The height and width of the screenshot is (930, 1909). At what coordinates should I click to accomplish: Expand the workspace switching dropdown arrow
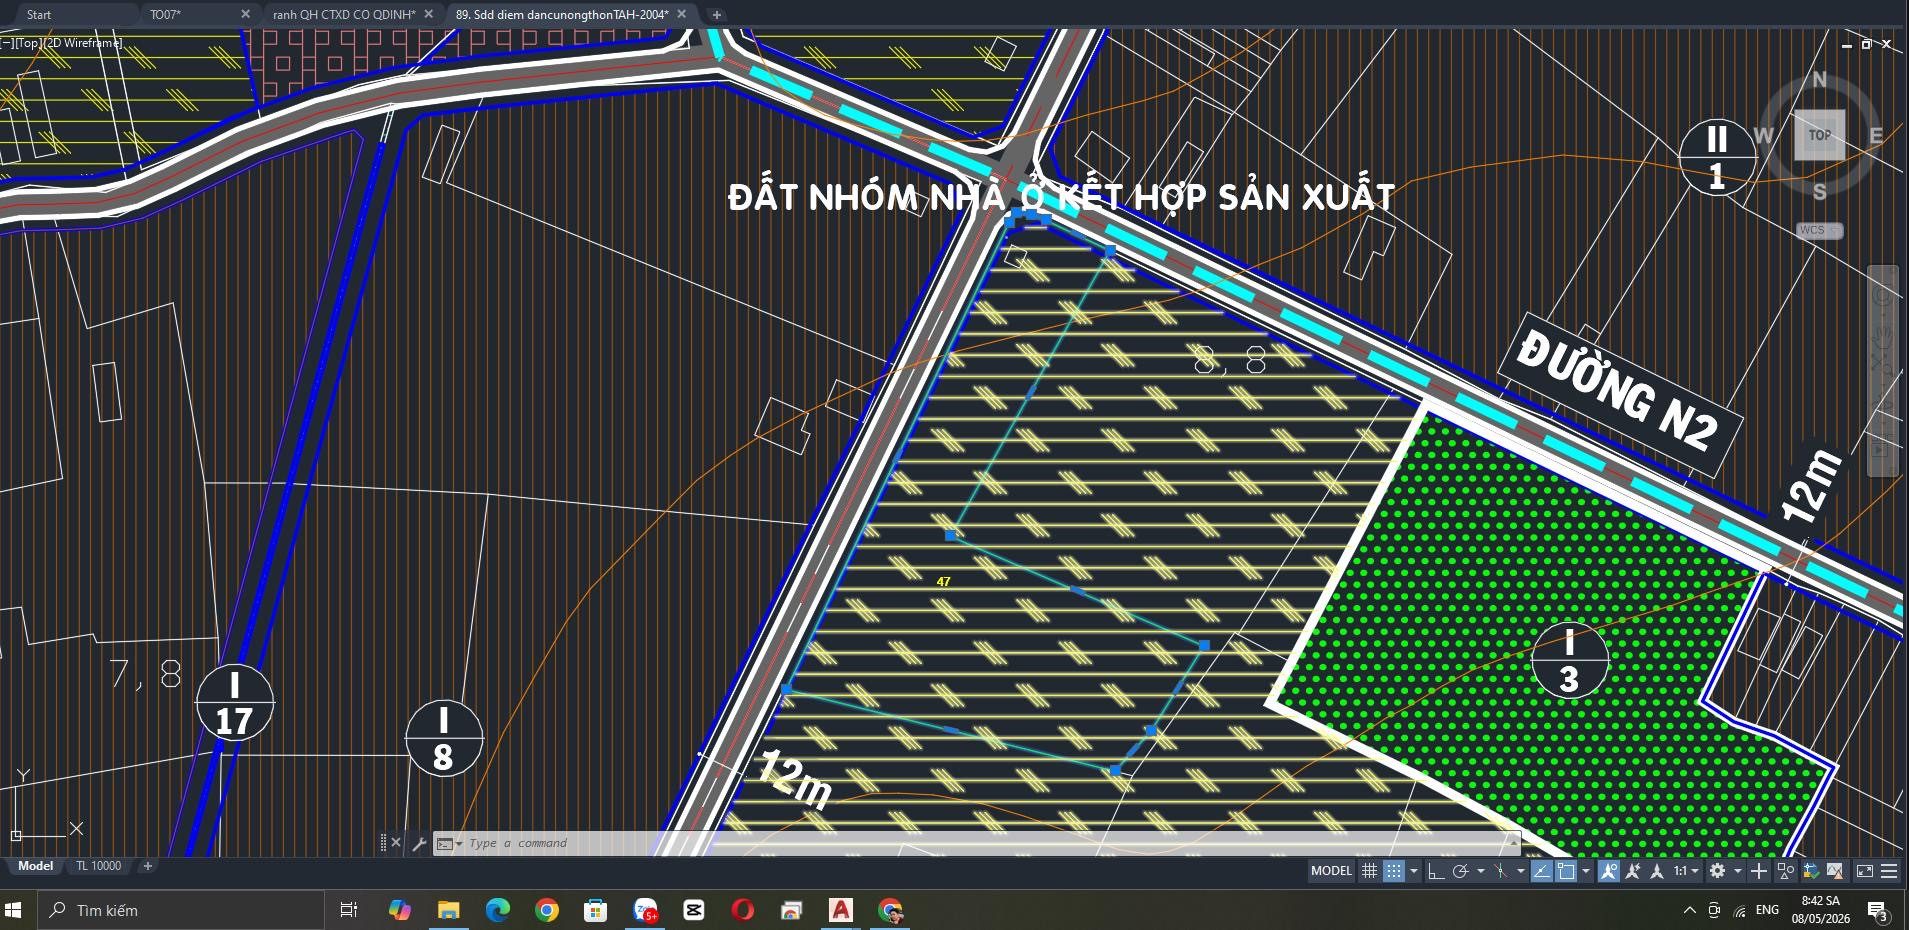(1738, 871)
